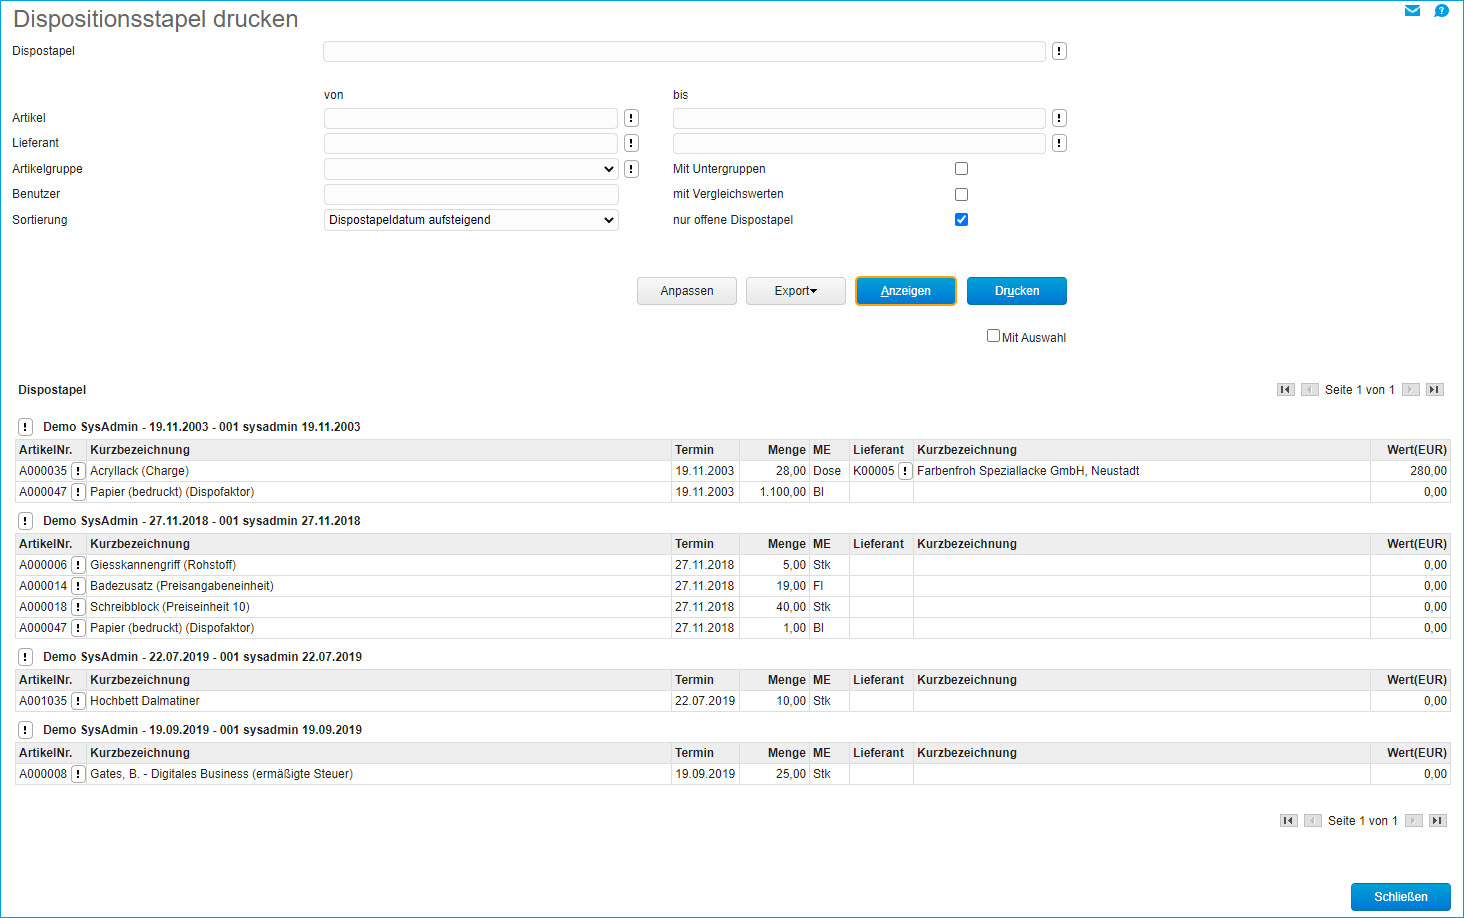Viewport: 1464px width, 918px height.
Task: Open info icon for the 27.11.2018 Dispostapel group
Action: 26,521
